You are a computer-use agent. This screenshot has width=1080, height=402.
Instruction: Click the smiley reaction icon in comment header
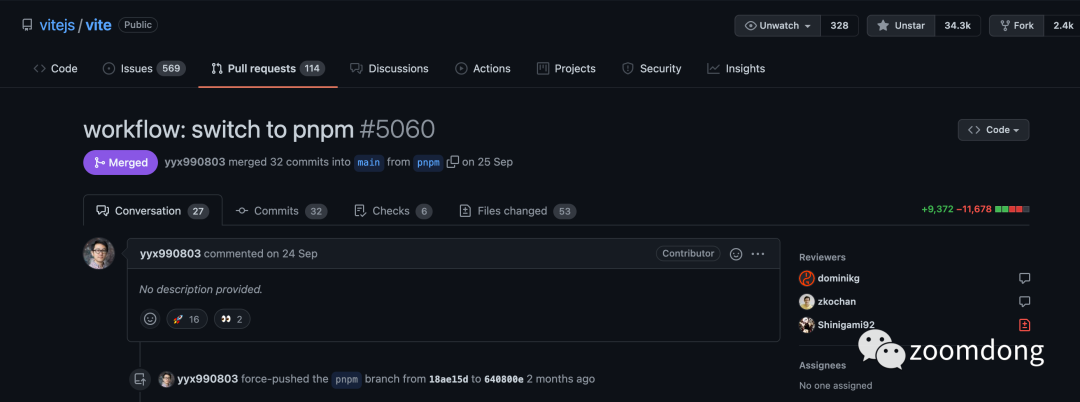click(736, 254)
